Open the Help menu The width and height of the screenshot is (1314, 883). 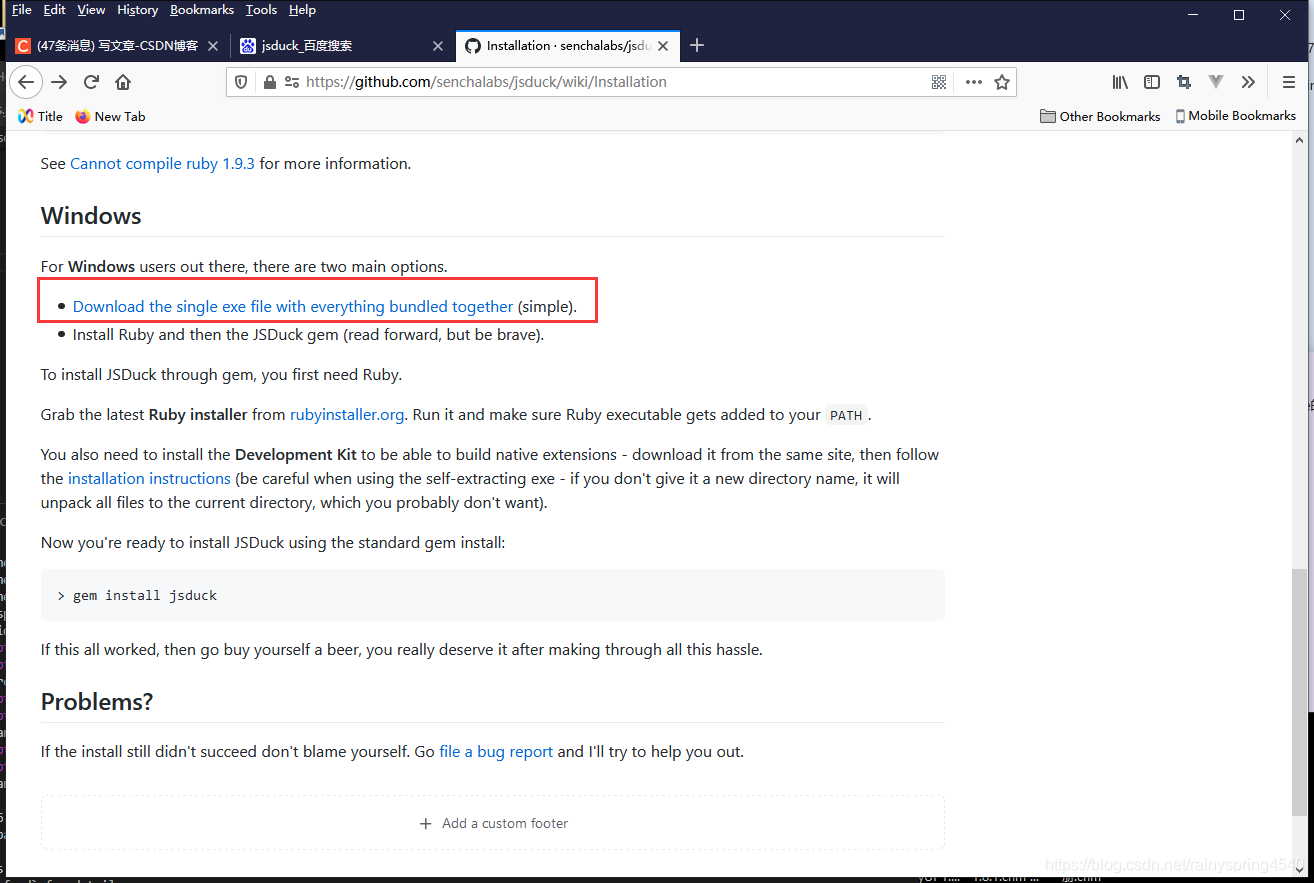(x=302, y=10)
